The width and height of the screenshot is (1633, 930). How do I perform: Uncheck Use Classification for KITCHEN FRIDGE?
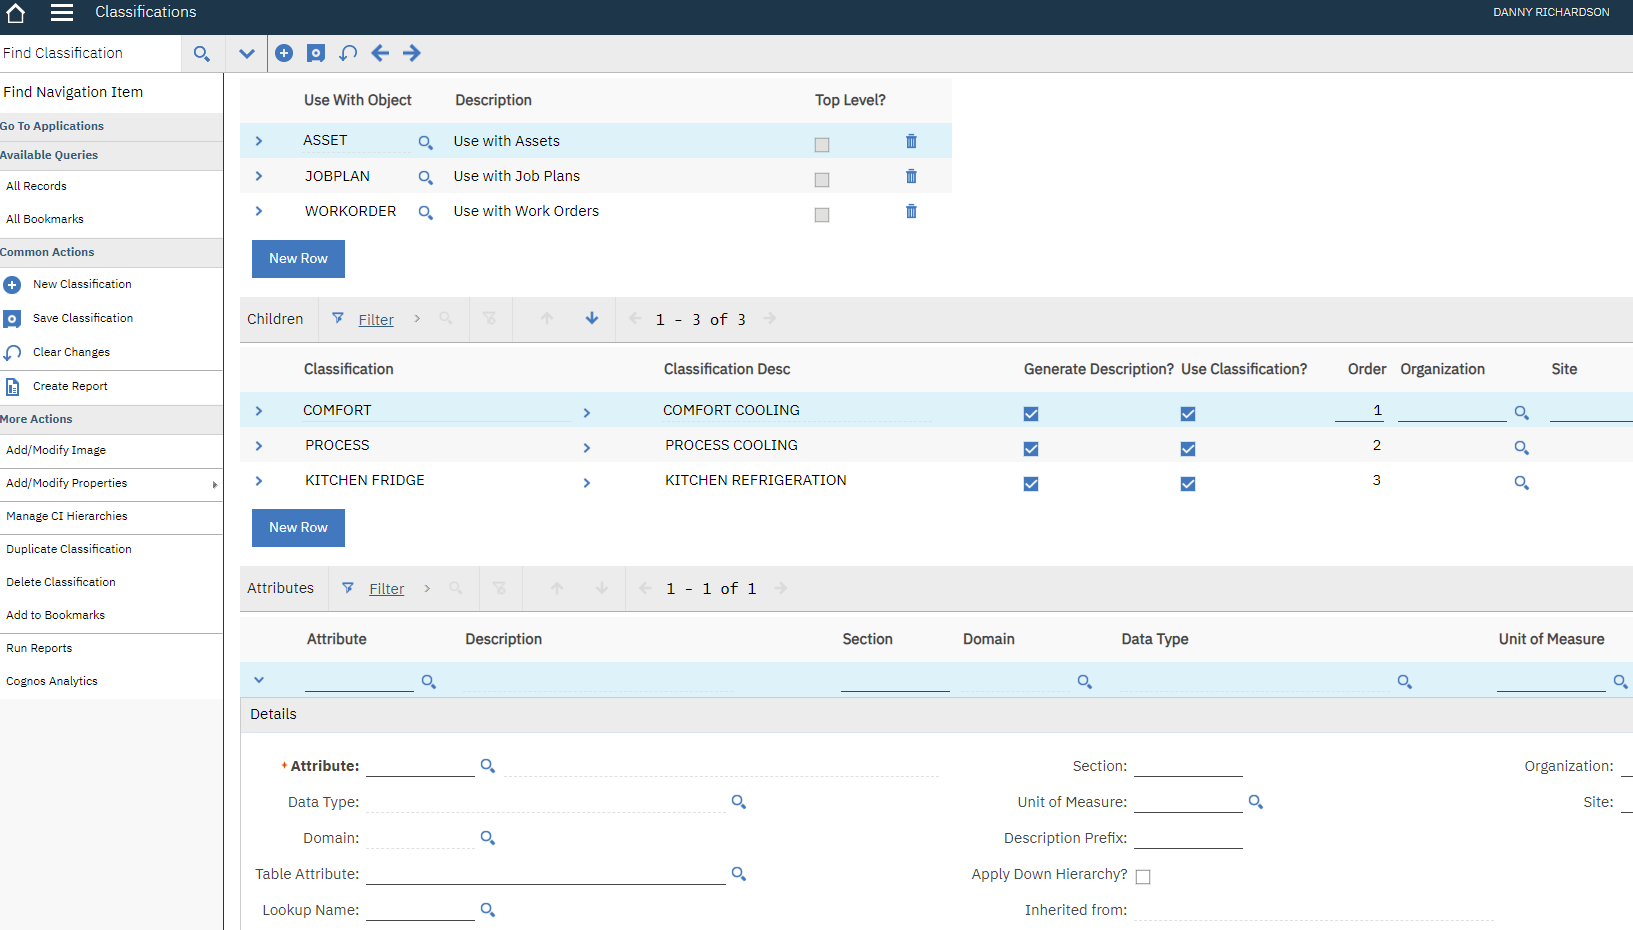click(1188, 484)
